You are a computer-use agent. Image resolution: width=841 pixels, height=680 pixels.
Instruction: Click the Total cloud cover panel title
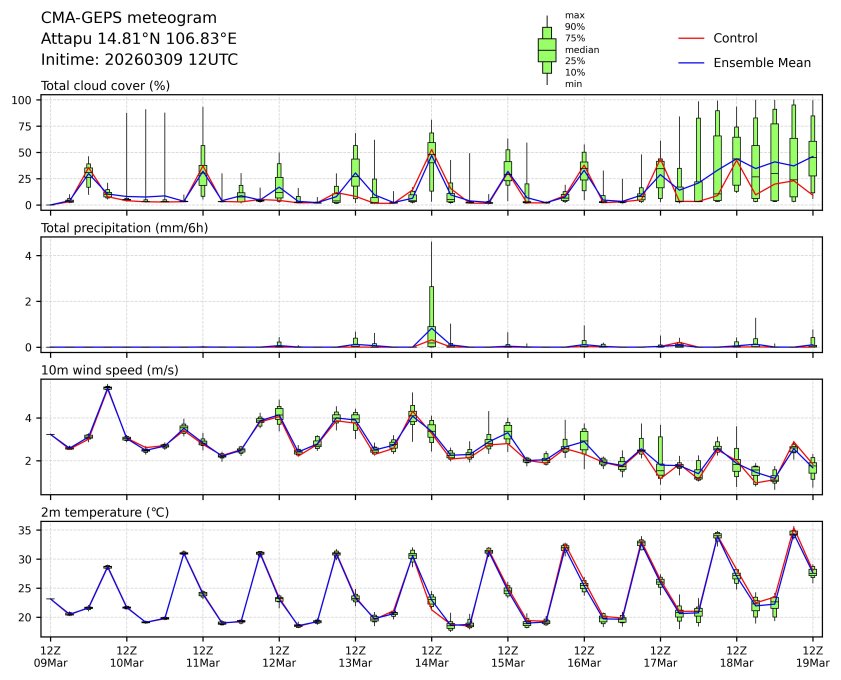pyautogui.click(x=105, y=86)
